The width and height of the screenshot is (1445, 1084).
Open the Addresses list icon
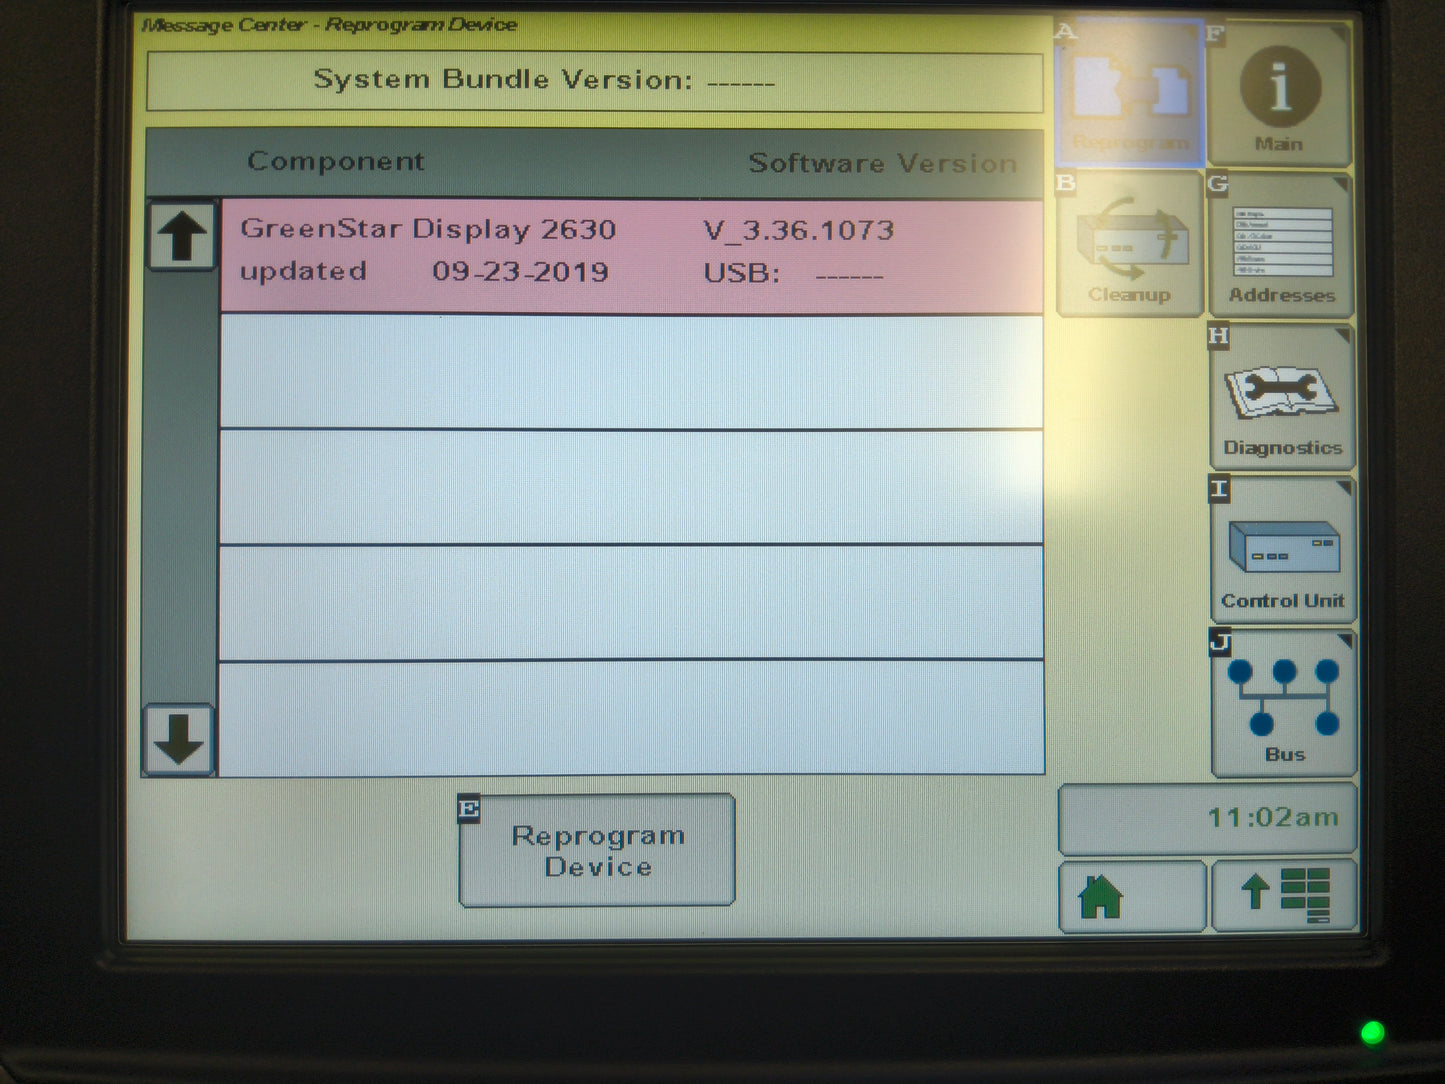pyautogui.click(x=1281, y=245)
